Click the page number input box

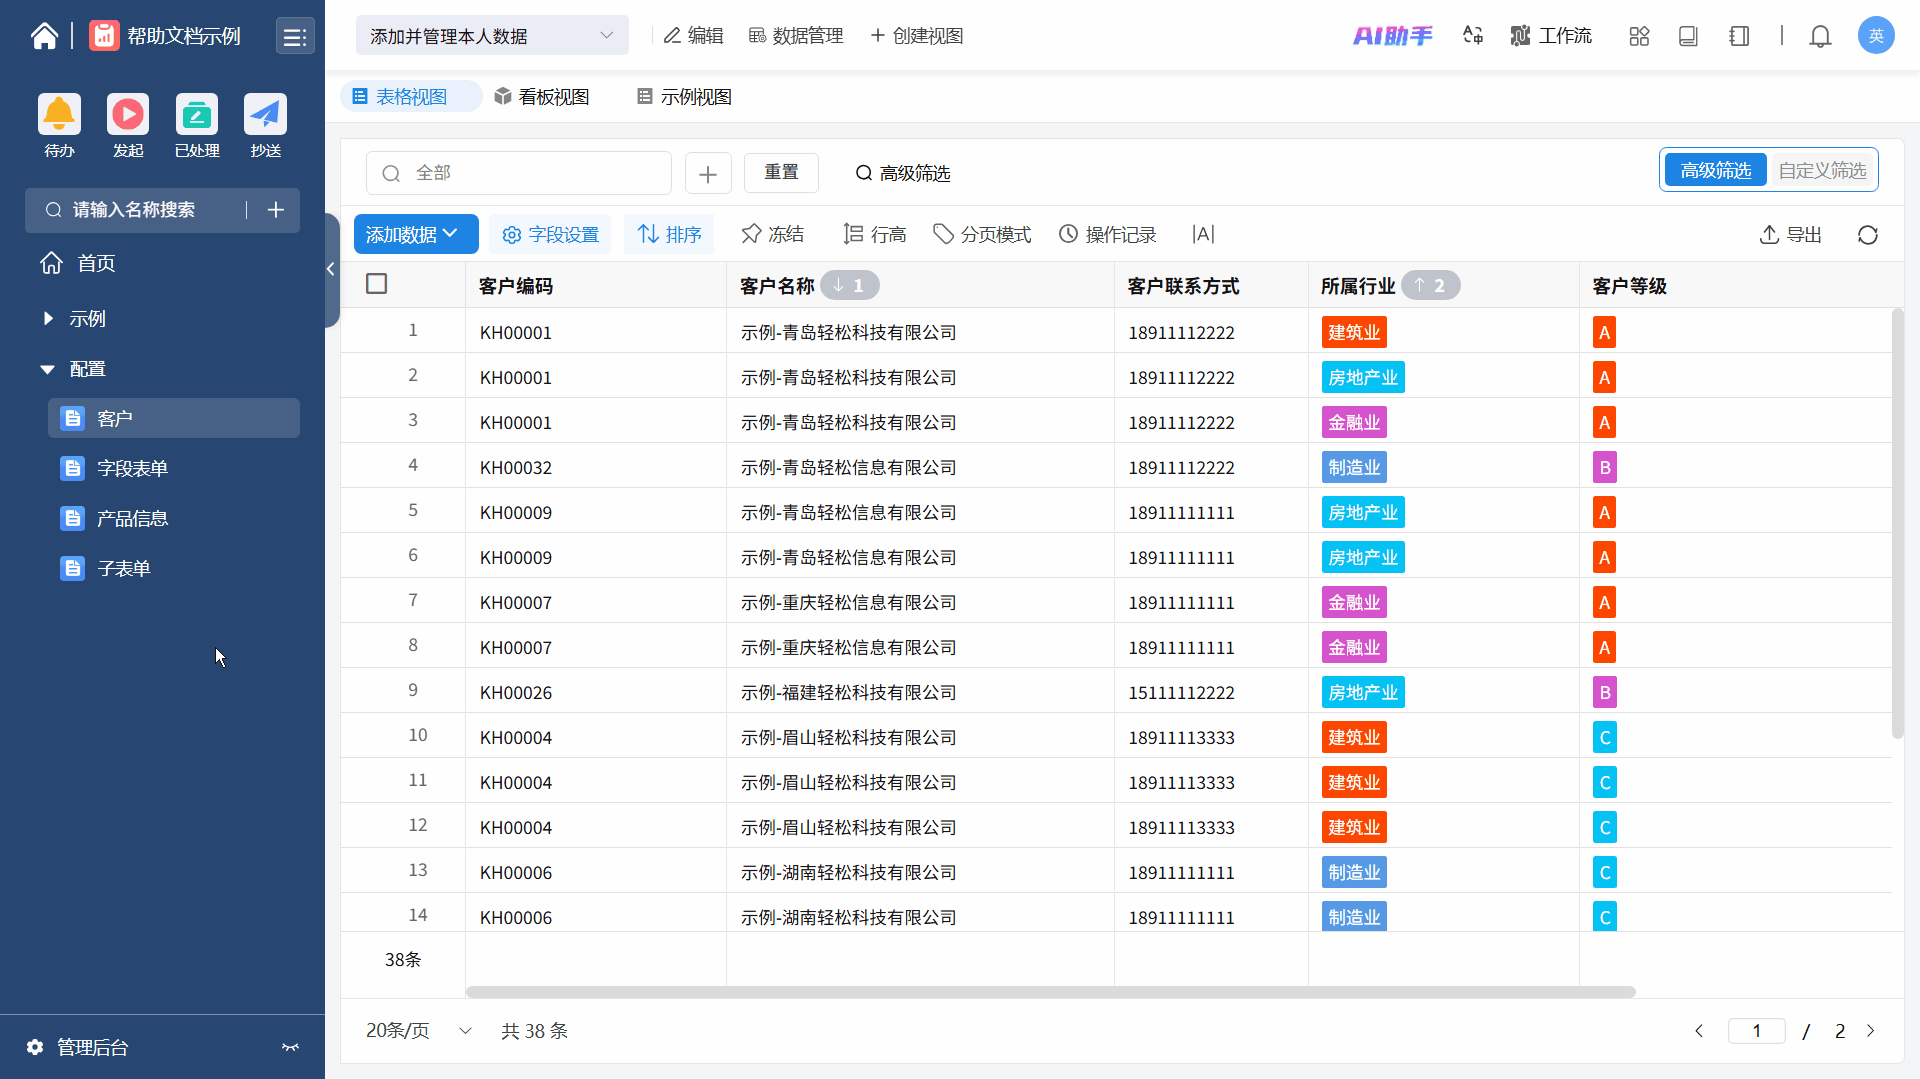[1756, 1031]
